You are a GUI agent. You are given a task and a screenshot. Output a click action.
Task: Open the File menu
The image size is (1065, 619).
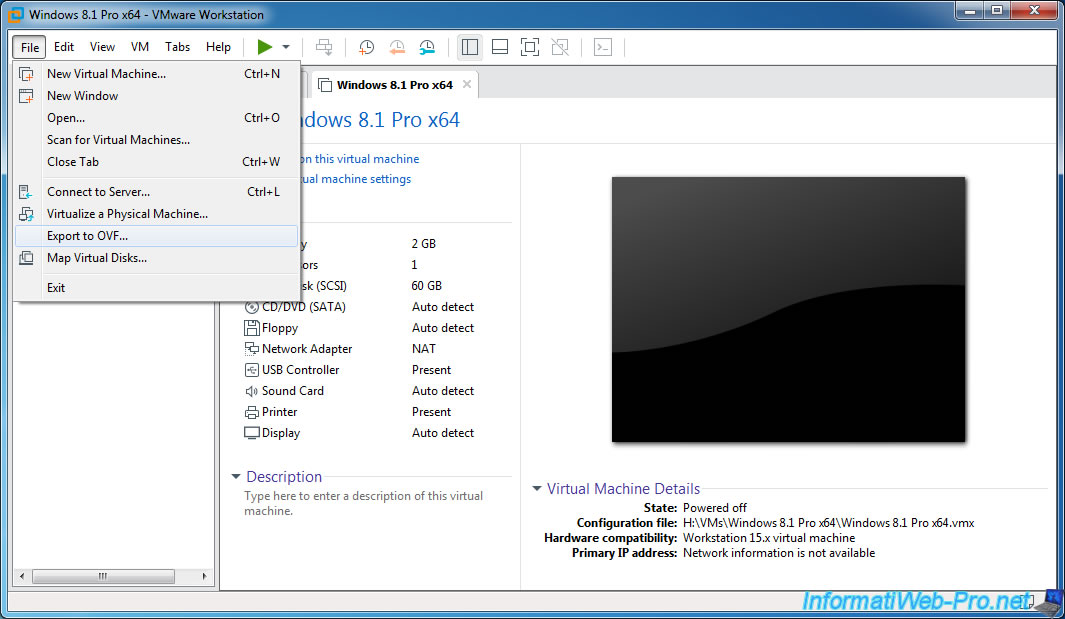point(30,47)
